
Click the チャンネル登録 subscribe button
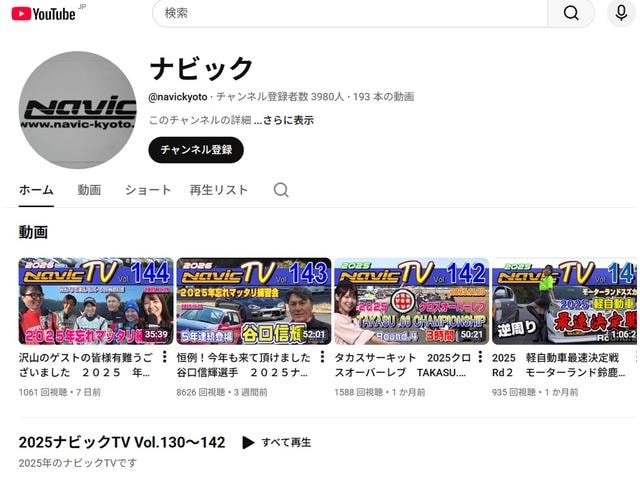coord(196,150)
